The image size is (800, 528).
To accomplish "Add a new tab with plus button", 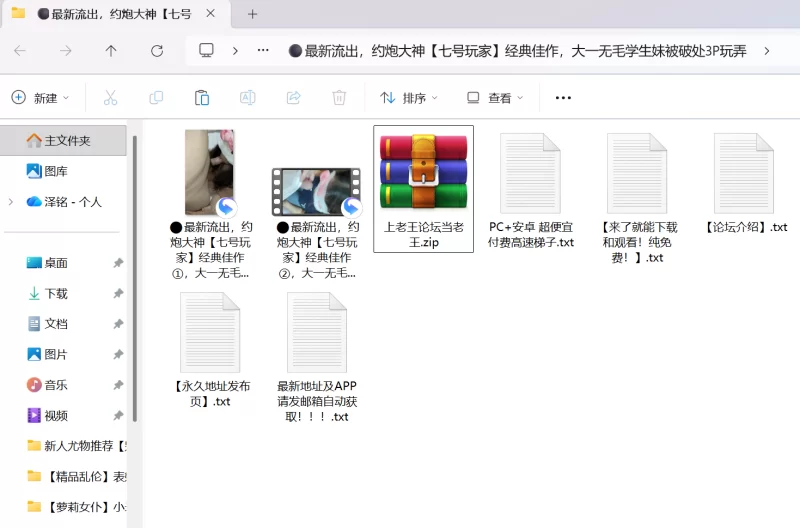I will click(253, 14).
